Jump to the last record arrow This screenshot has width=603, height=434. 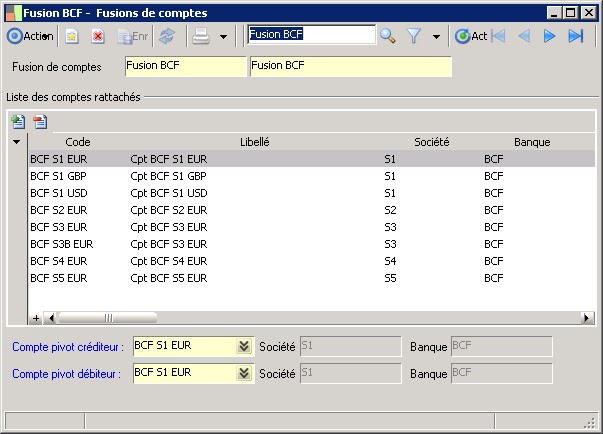575,36
